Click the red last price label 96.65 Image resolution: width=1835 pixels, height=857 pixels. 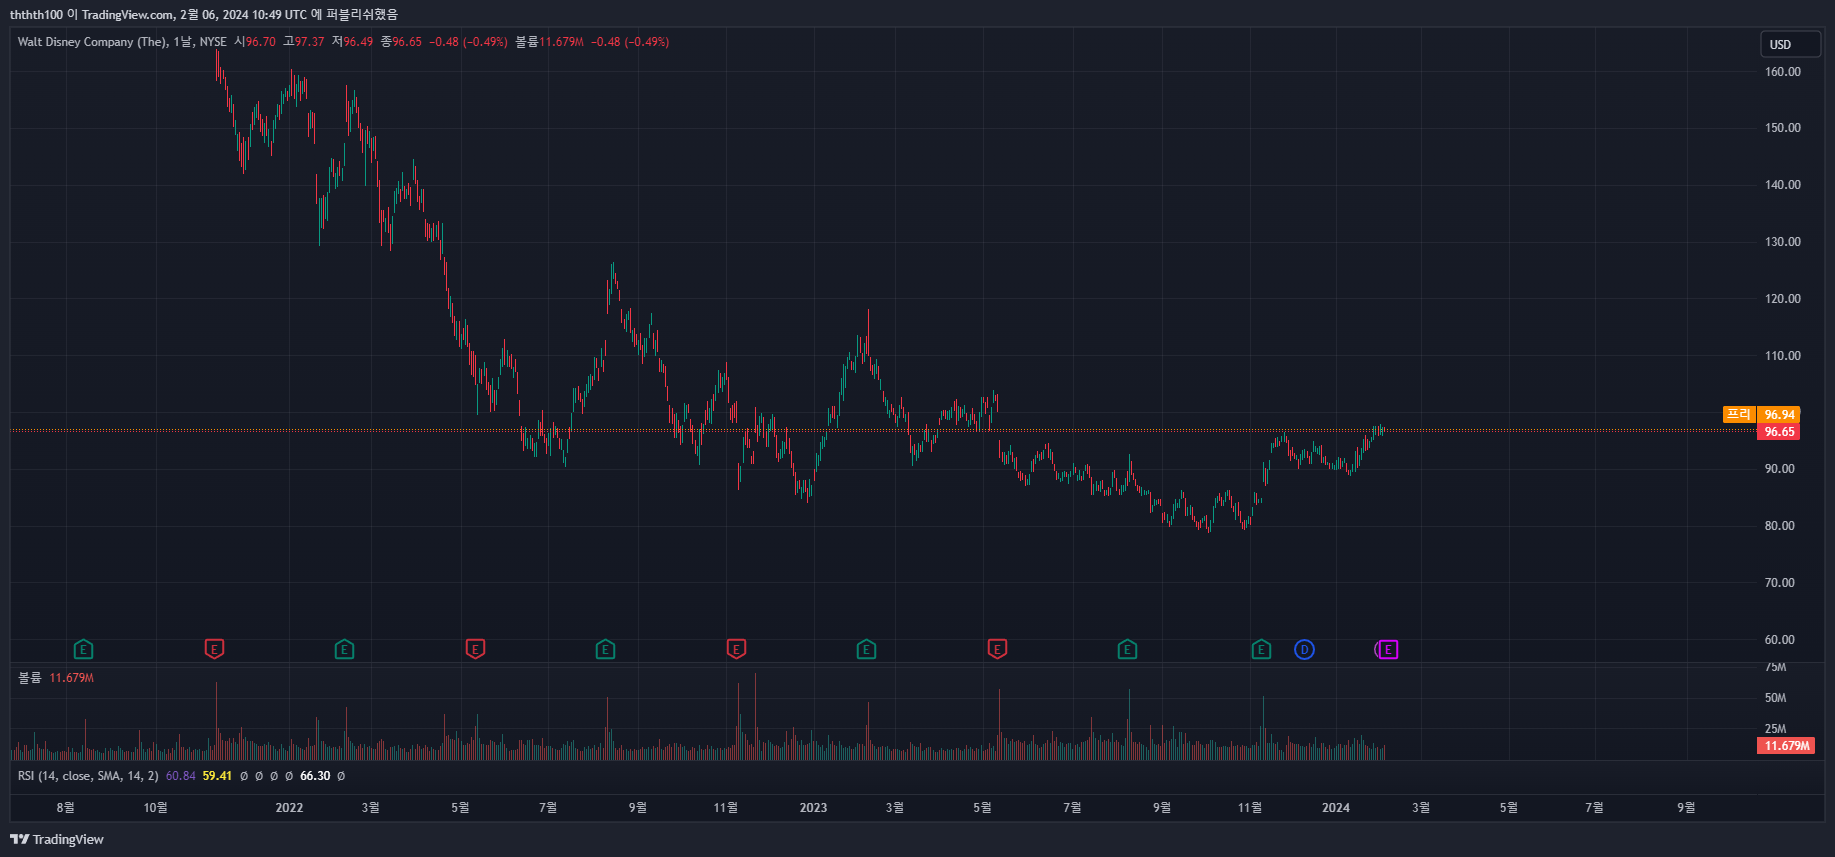click(1779, 432)
